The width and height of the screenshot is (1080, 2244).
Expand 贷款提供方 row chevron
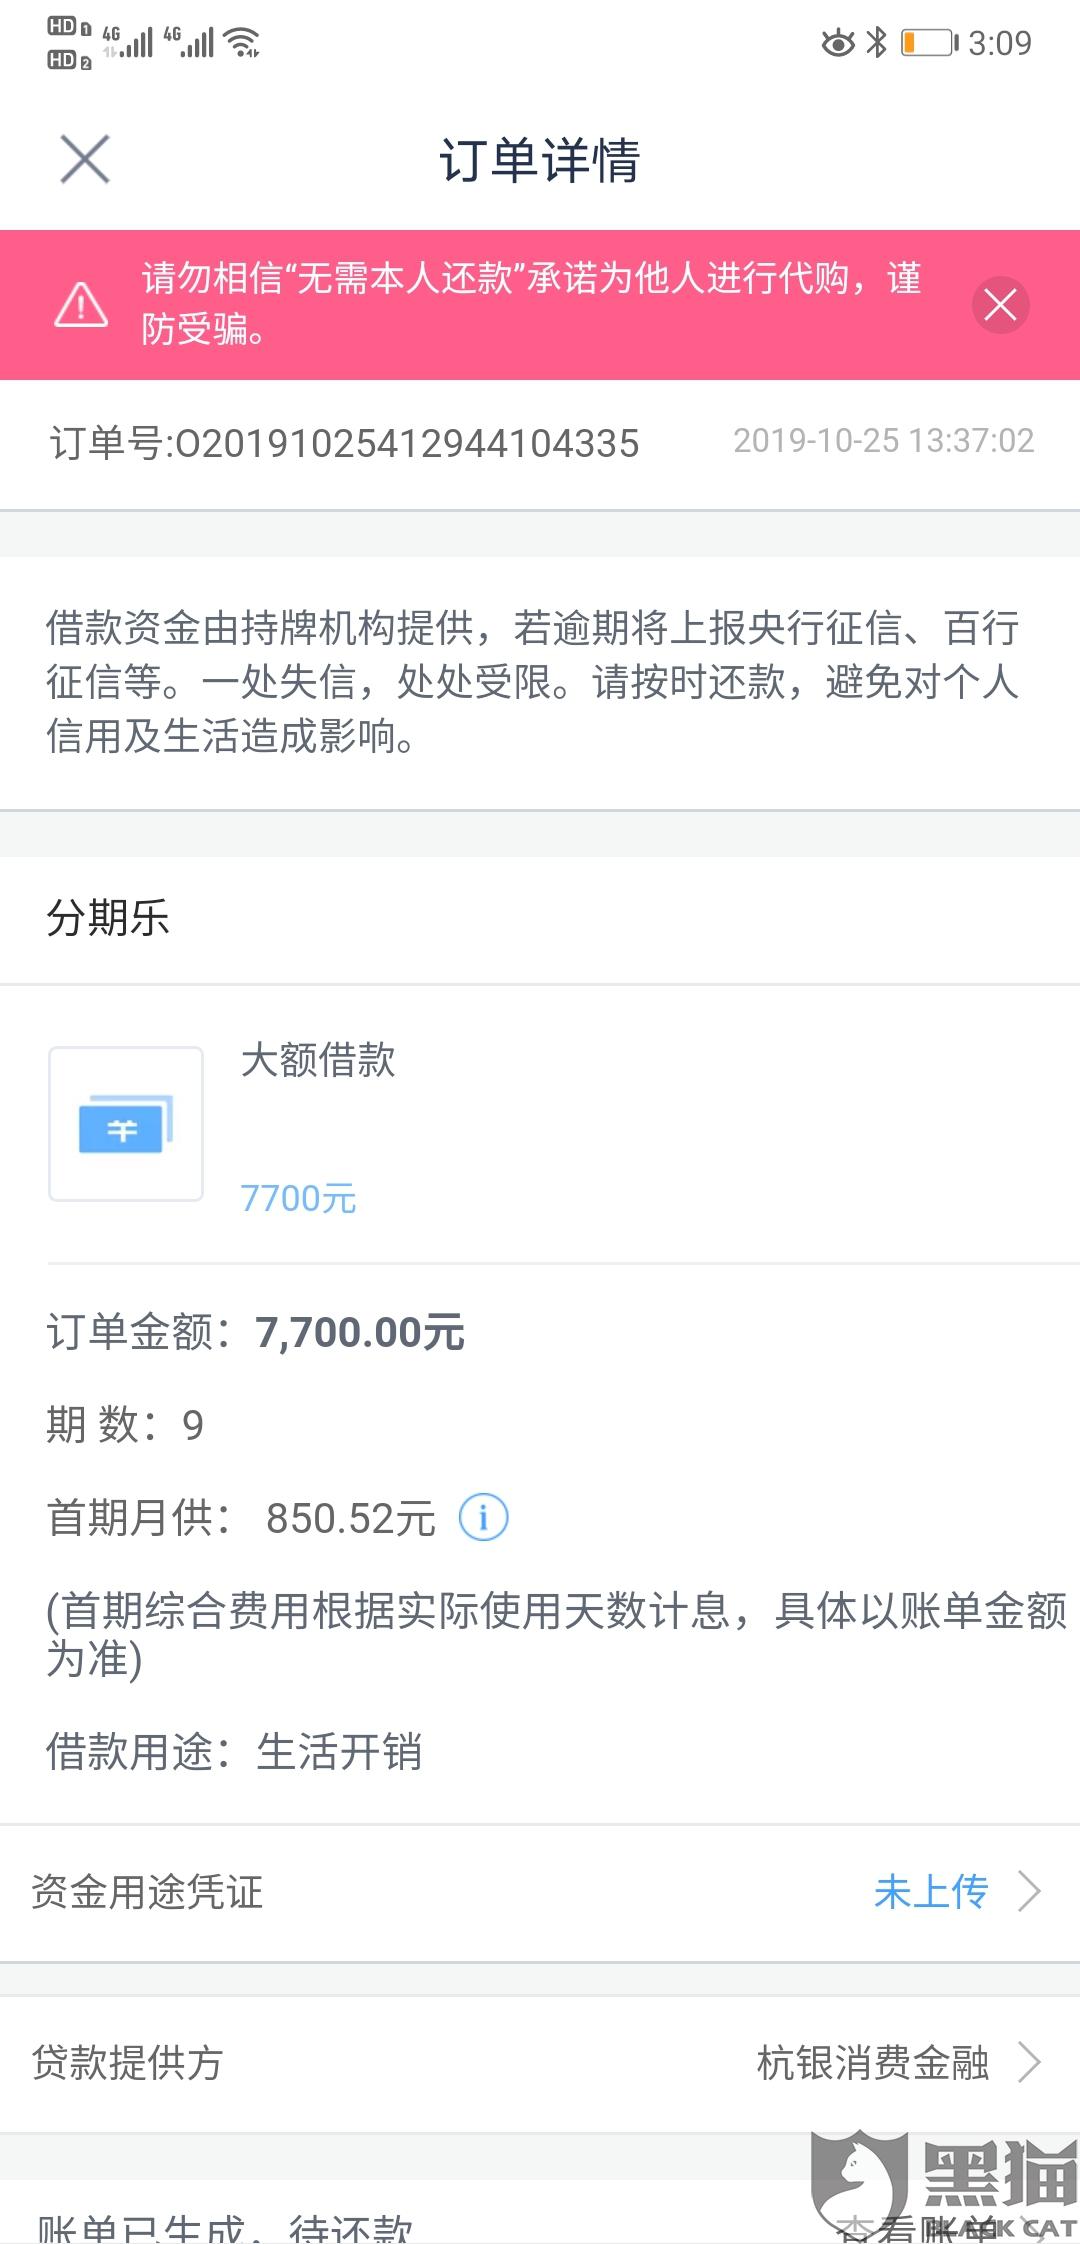1029,2062
